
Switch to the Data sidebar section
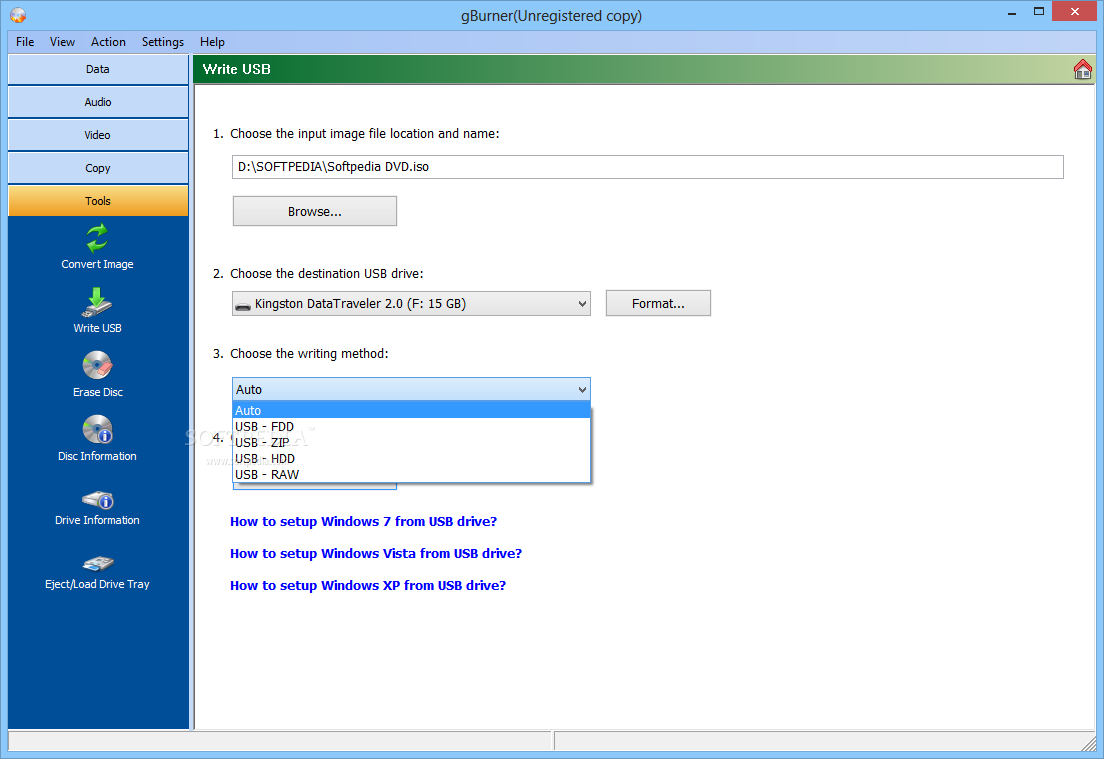(x=98, y=69)
